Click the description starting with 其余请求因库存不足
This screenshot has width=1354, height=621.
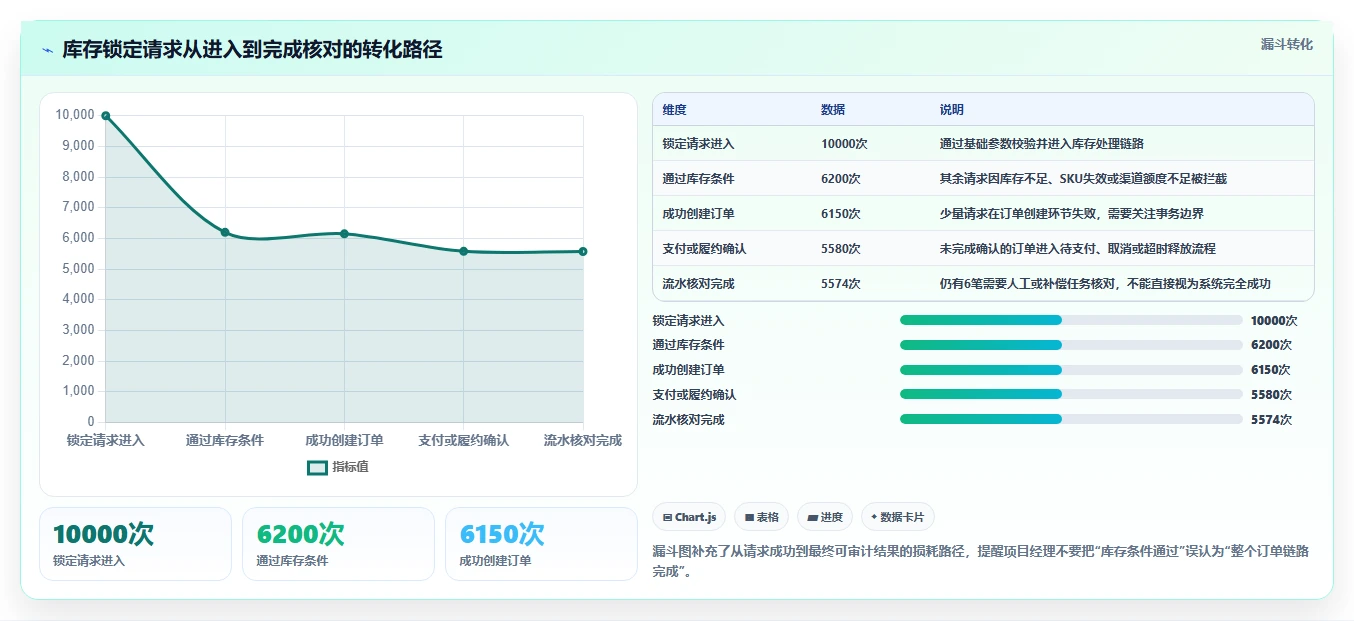point(1083,179)
